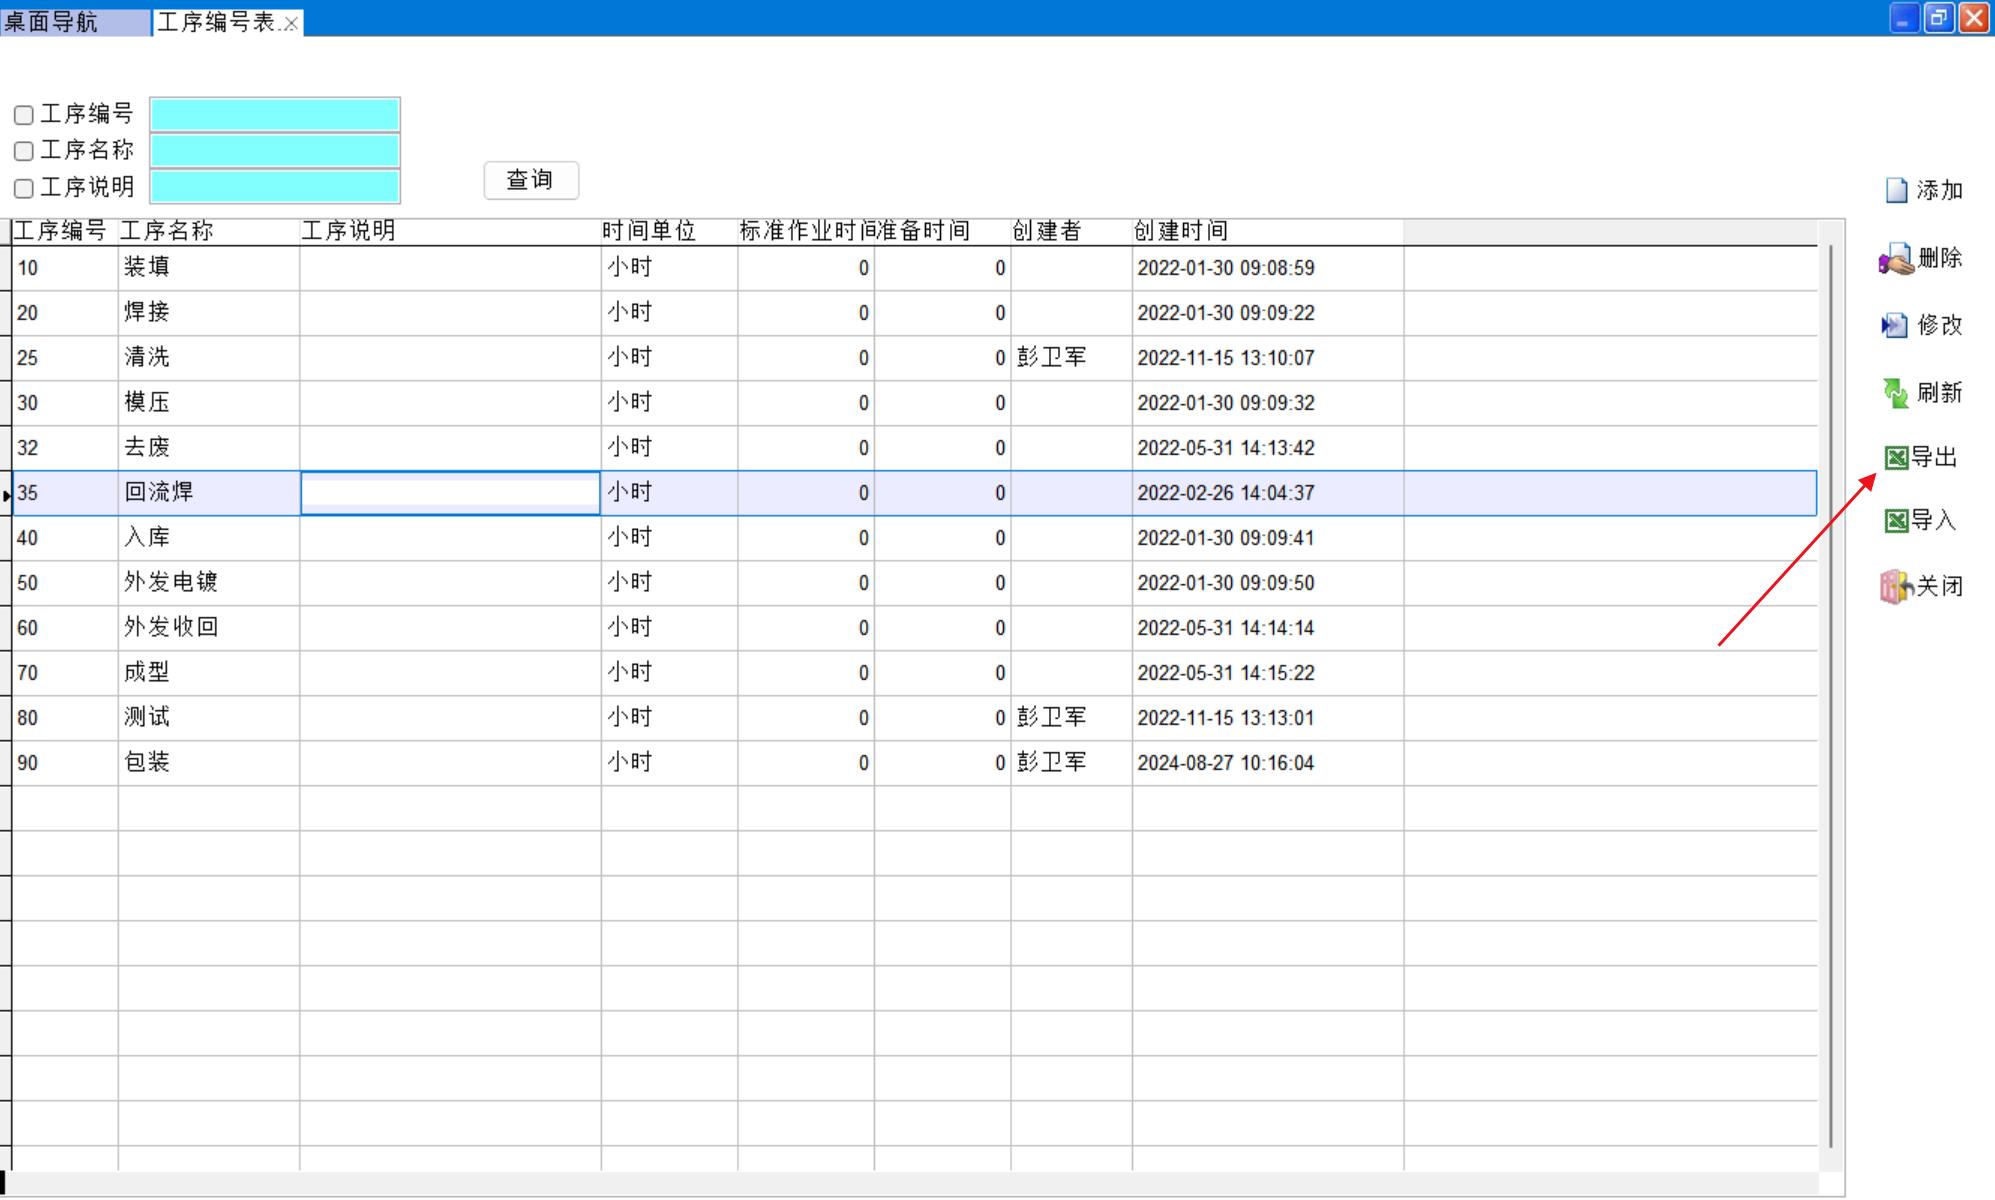
Task: Click the 工序名称 column header
Action: [167, 231]
